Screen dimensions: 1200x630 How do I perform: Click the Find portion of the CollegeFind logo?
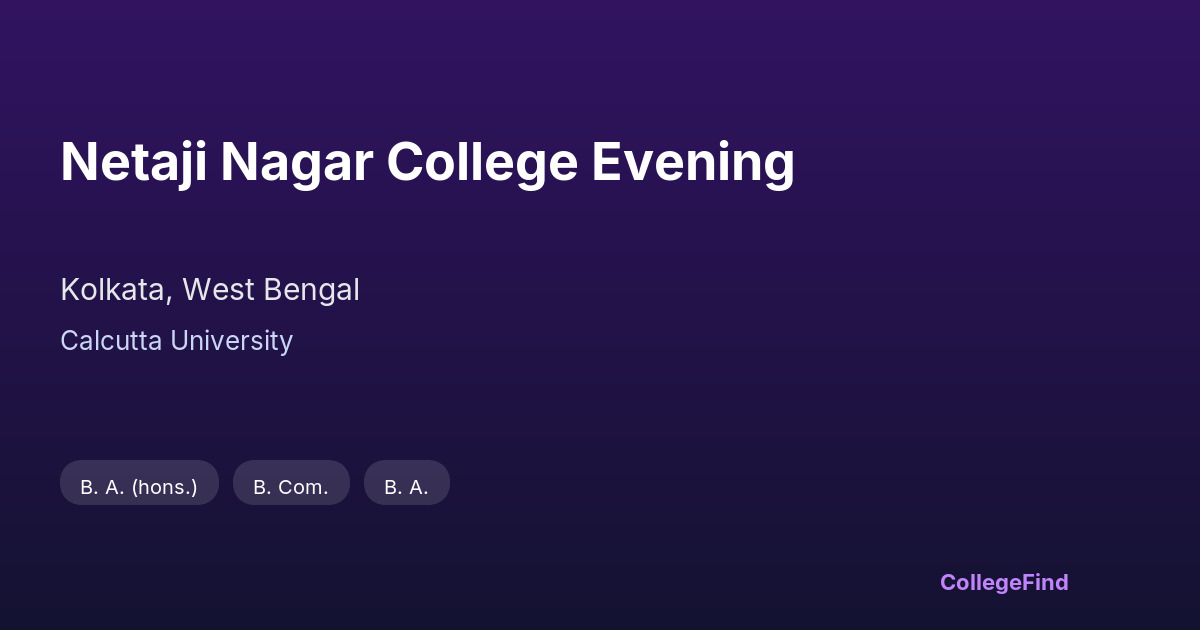pos(1046,582)
